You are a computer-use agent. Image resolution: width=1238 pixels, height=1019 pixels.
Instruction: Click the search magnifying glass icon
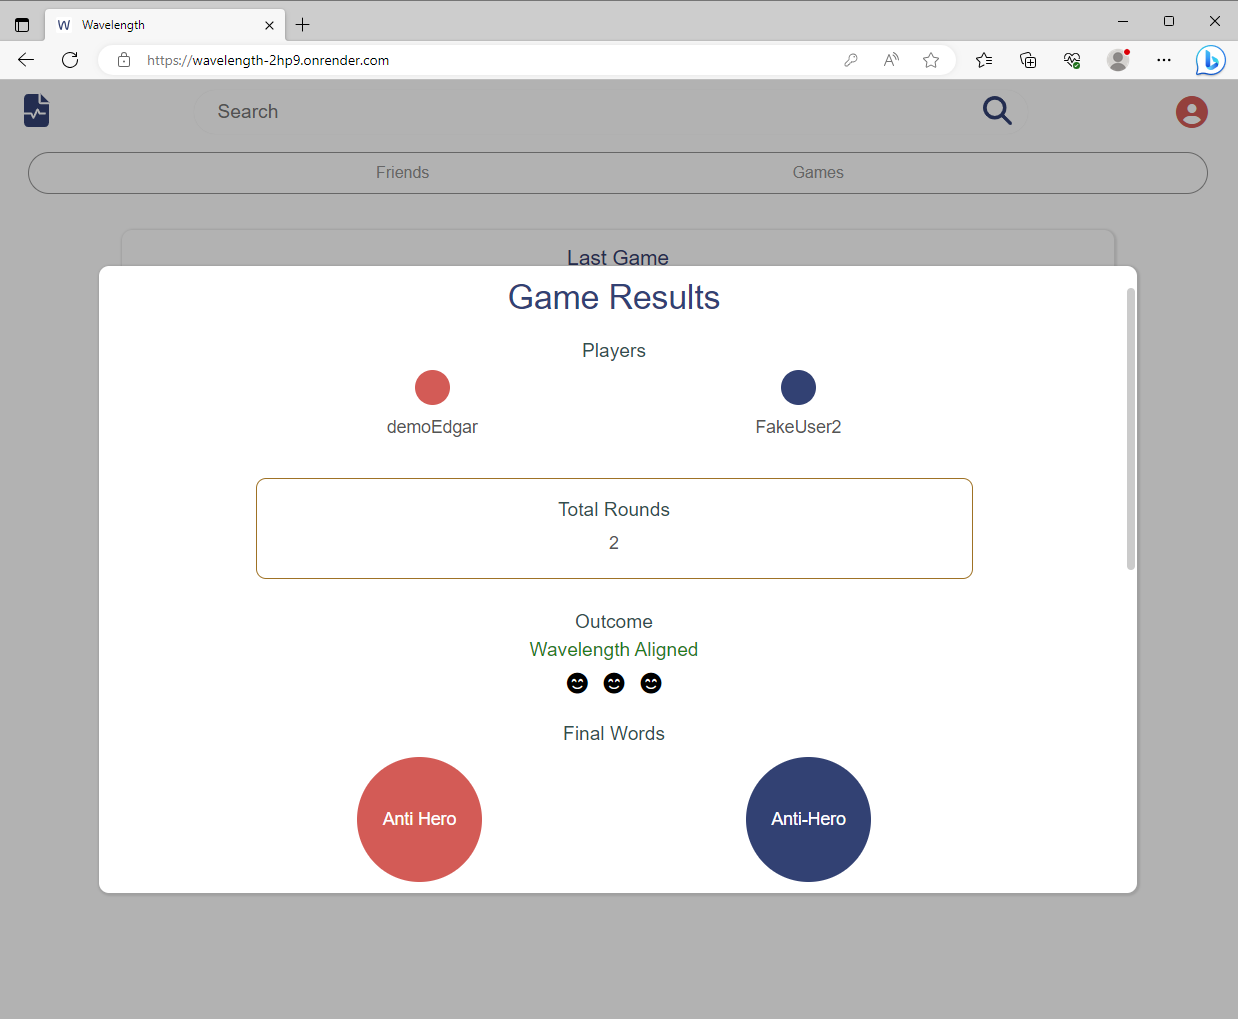pyautogui.click(x=997, y=111)
